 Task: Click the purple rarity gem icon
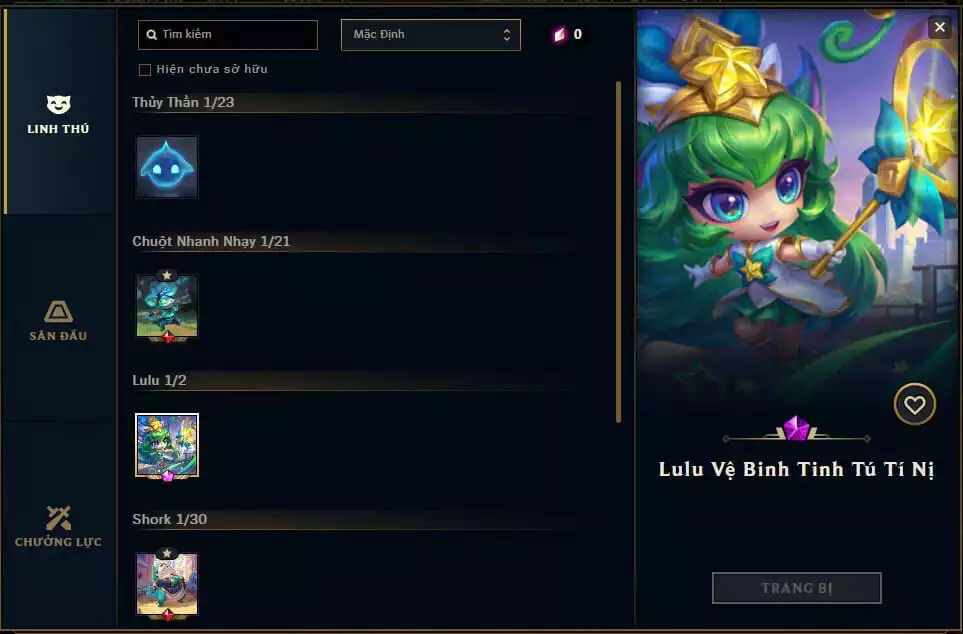click(797, 428)
